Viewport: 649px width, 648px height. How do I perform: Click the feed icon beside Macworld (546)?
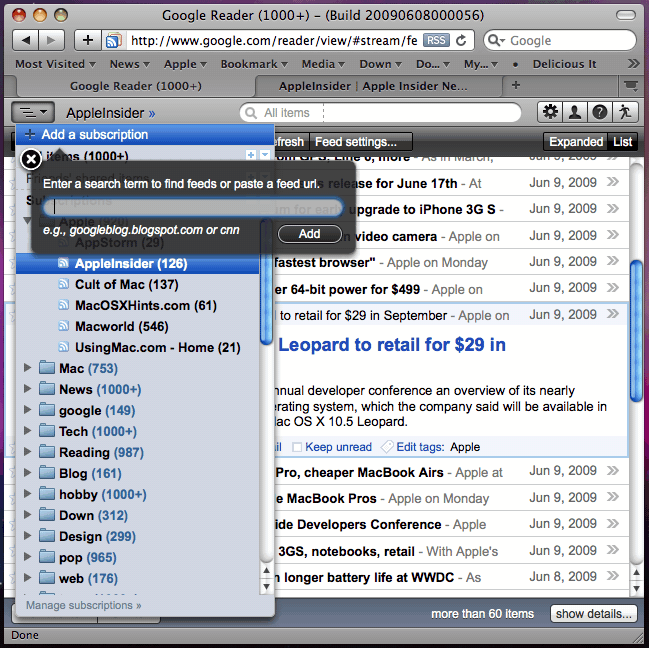point(63,326)
